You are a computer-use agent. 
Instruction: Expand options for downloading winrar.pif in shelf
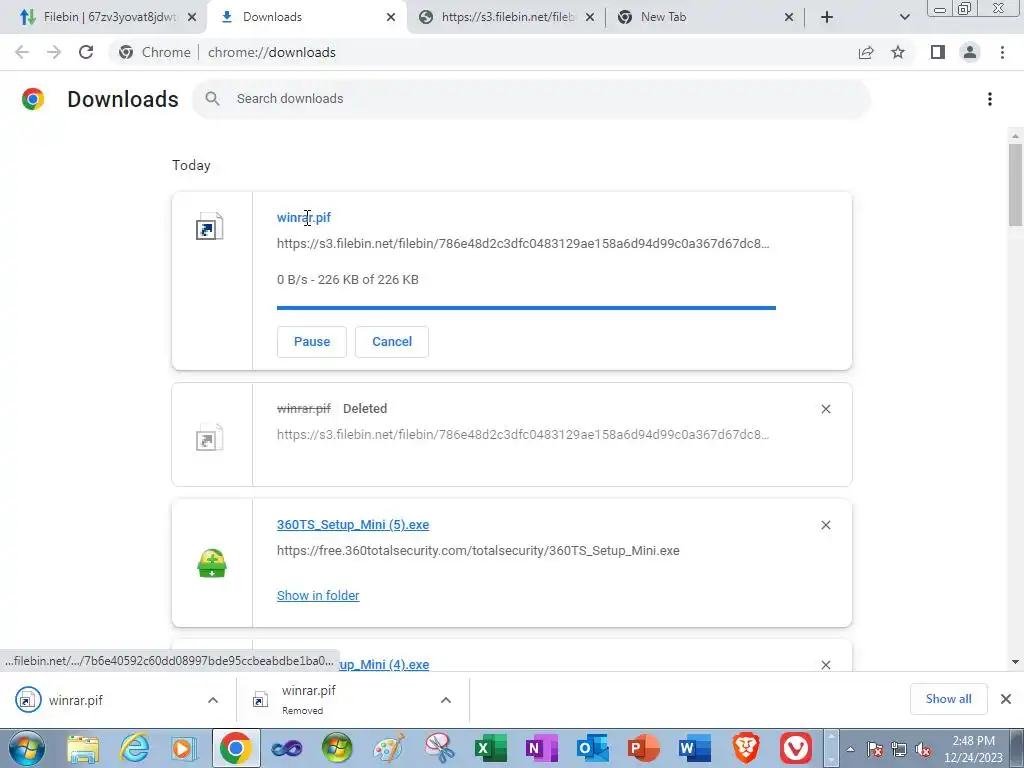pyautogui.click(x=213, y=700)
